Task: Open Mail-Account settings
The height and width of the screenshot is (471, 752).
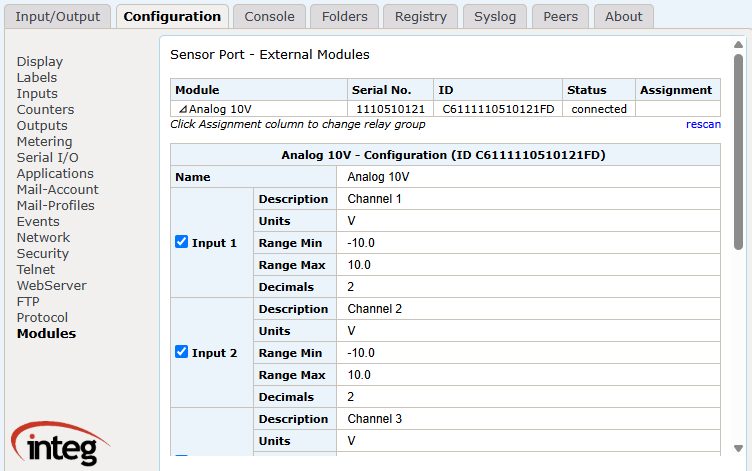Action: pyautogui.click(x=58, y=189)
